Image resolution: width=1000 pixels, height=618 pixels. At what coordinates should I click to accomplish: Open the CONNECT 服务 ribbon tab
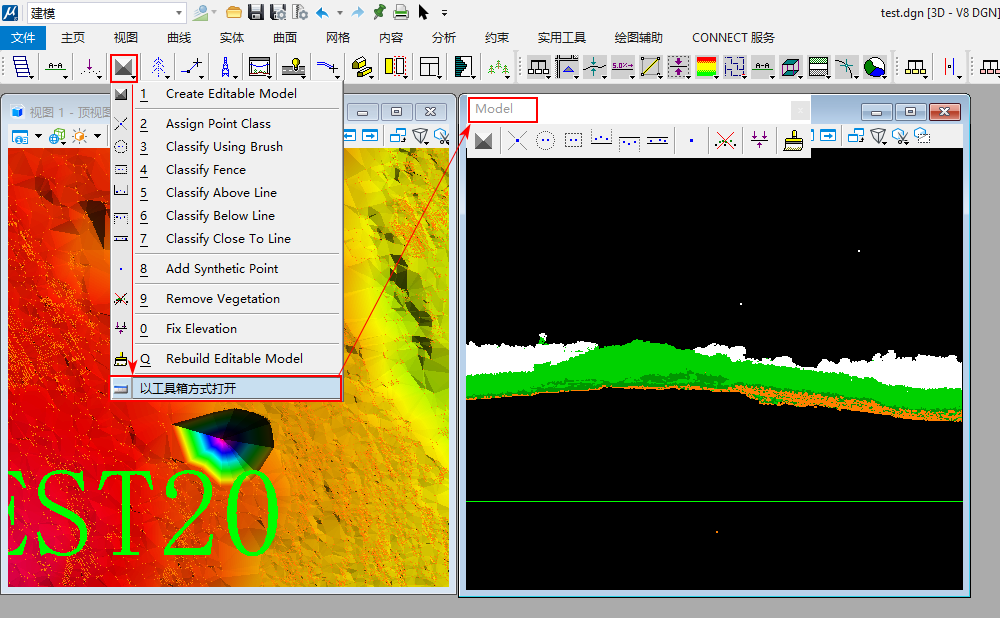[733, 38]
